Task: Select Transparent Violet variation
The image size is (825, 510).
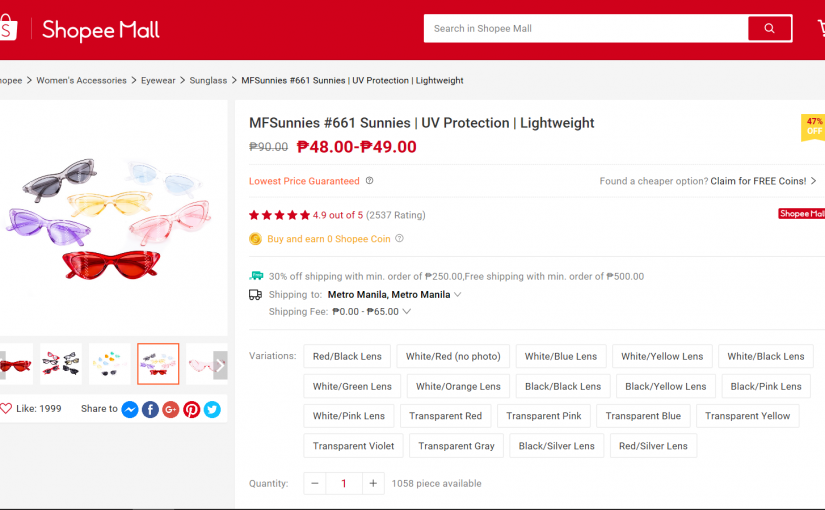Action: [353, 446]
